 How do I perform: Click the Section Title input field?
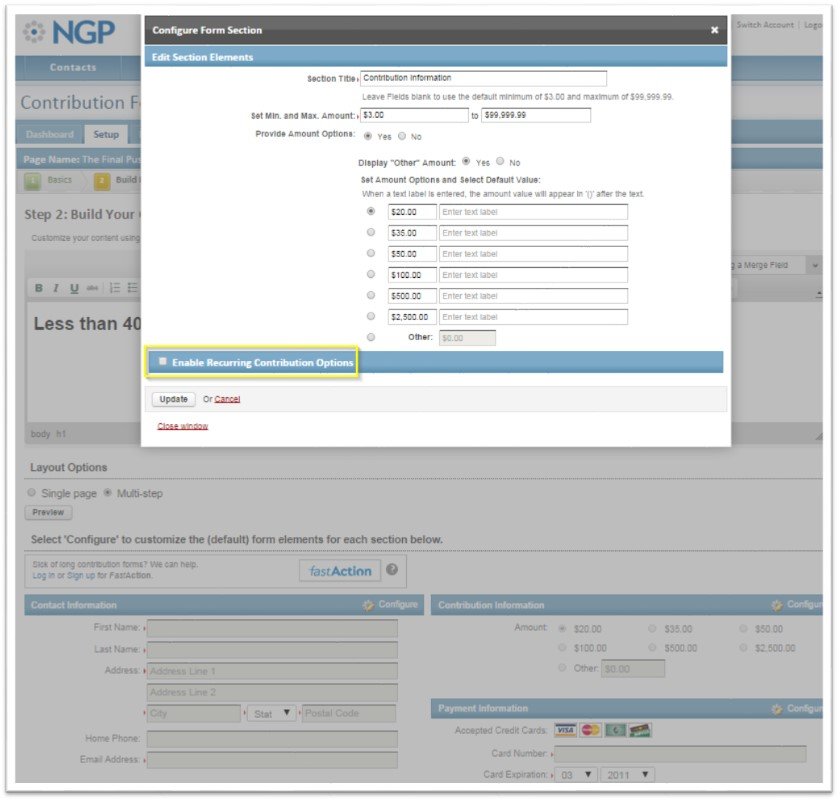click(483, 78)
